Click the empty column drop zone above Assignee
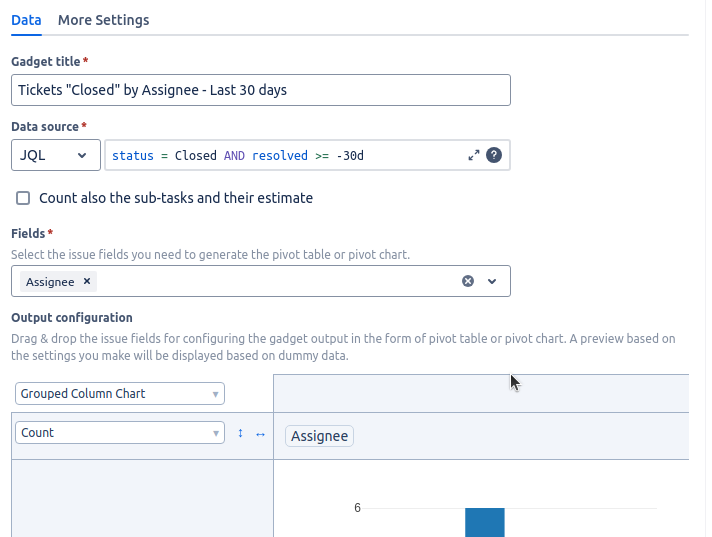 point(481,393)
